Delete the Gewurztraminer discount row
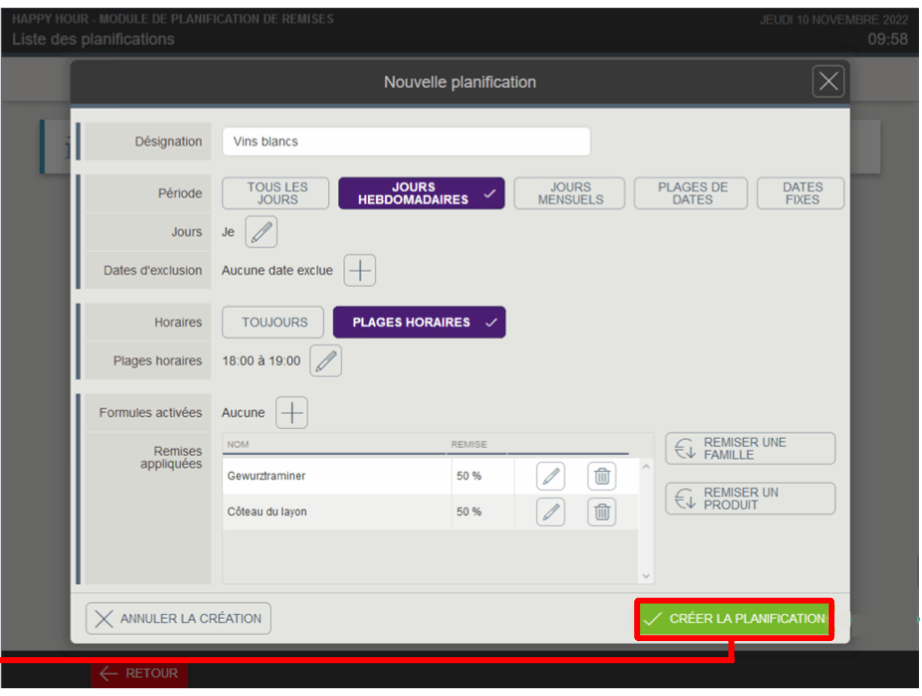 [x=602, y=476]
